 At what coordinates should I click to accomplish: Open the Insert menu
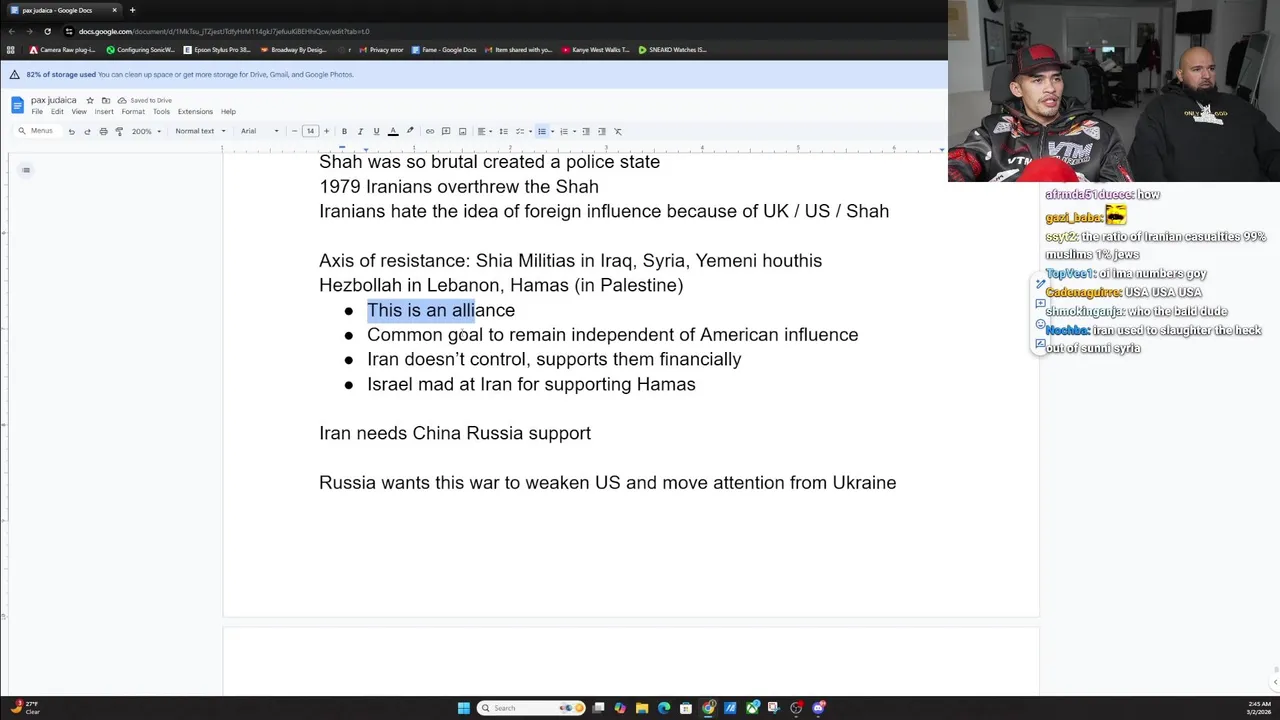104,112
